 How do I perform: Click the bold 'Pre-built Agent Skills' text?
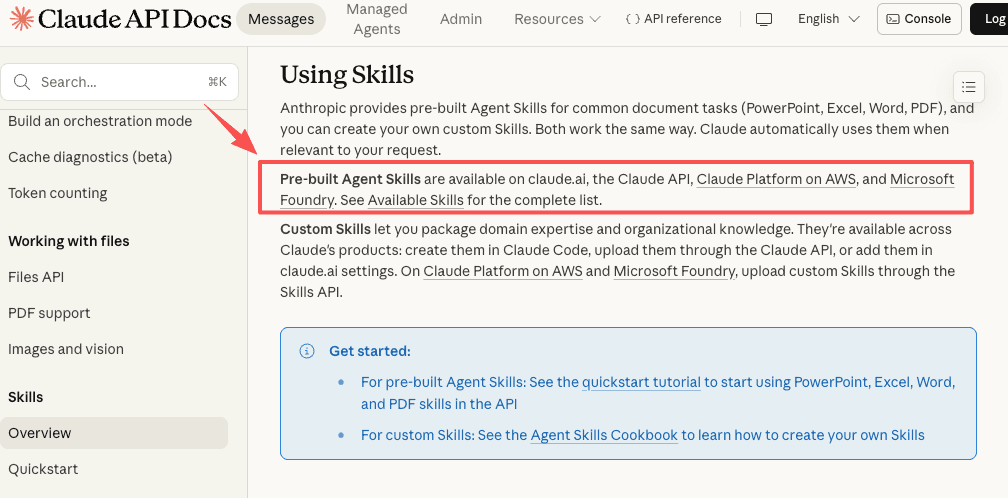[350, 179]
